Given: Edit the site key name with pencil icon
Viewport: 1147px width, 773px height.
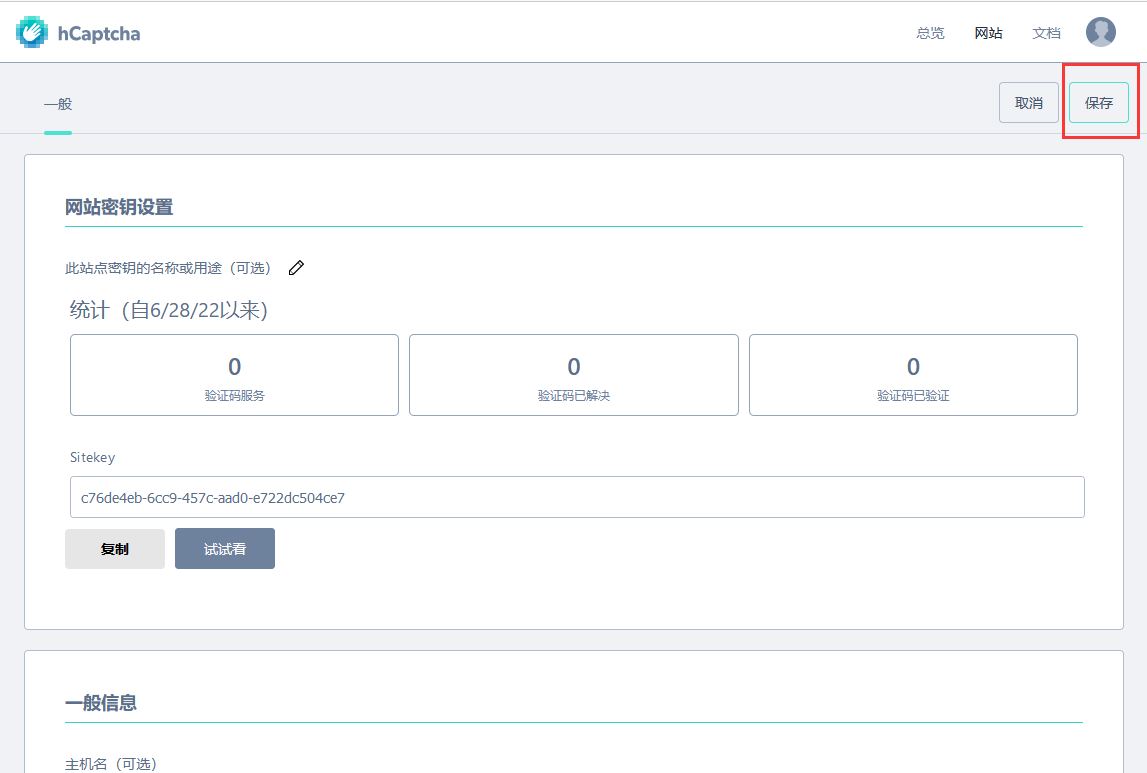Looking at the screenshot, I should coord(296,268).
